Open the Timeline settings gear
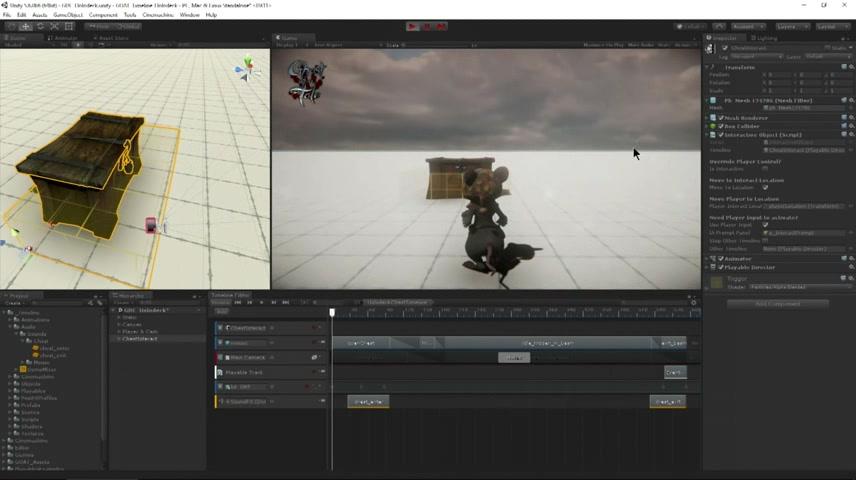 [693, 303]
